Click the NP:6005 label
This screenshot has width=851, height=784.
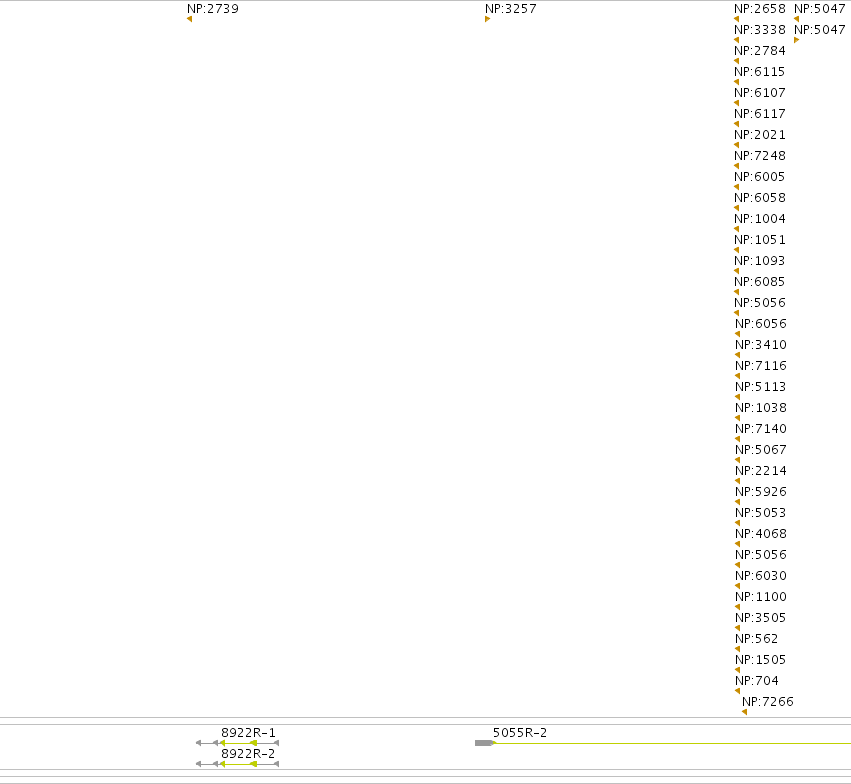(x=760, y=177)
